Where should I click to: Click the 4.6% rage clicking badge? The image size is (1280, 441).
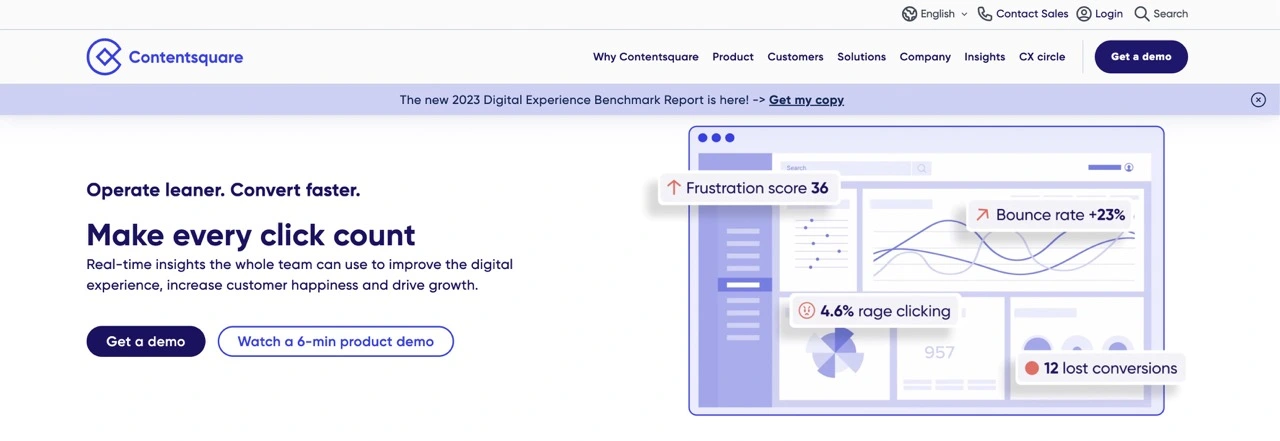pos(877,311)
